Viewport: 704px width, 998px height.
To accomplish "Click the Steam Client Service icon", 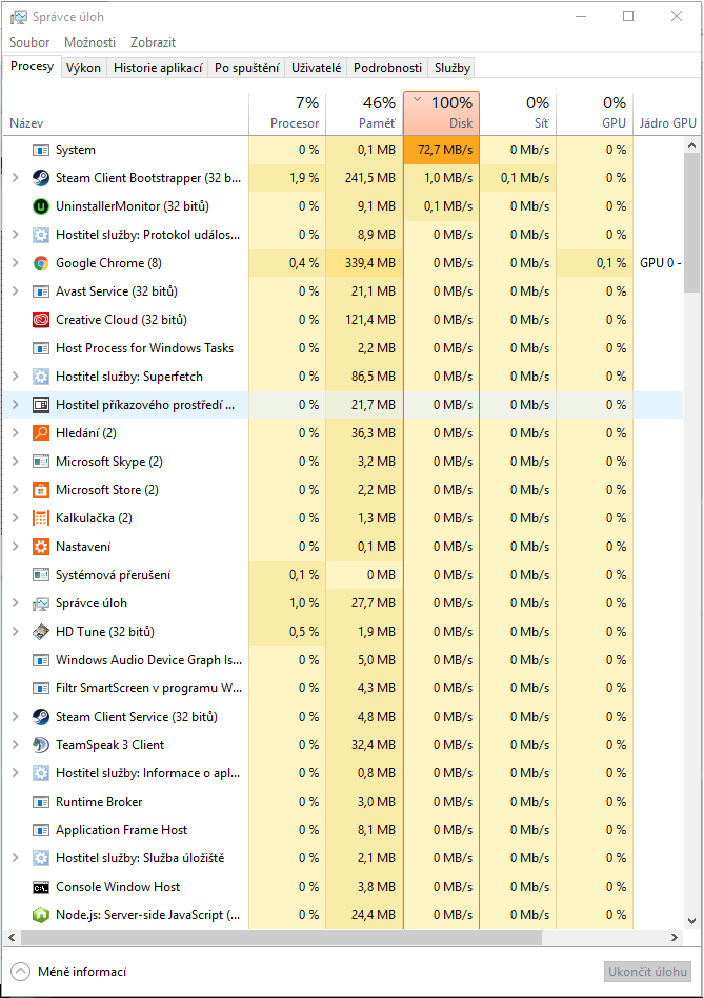I will [x=41, y=717].
